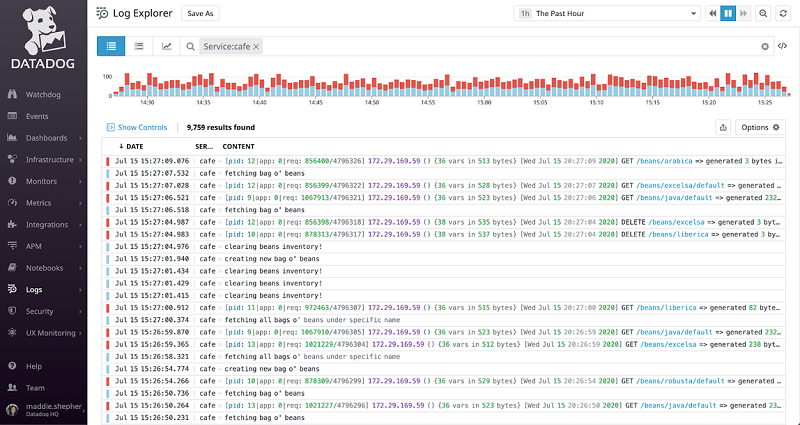Screen dimensions: 800x425
Task: Expand Monitors submenu arrow
Action: (x=81, y=182)
